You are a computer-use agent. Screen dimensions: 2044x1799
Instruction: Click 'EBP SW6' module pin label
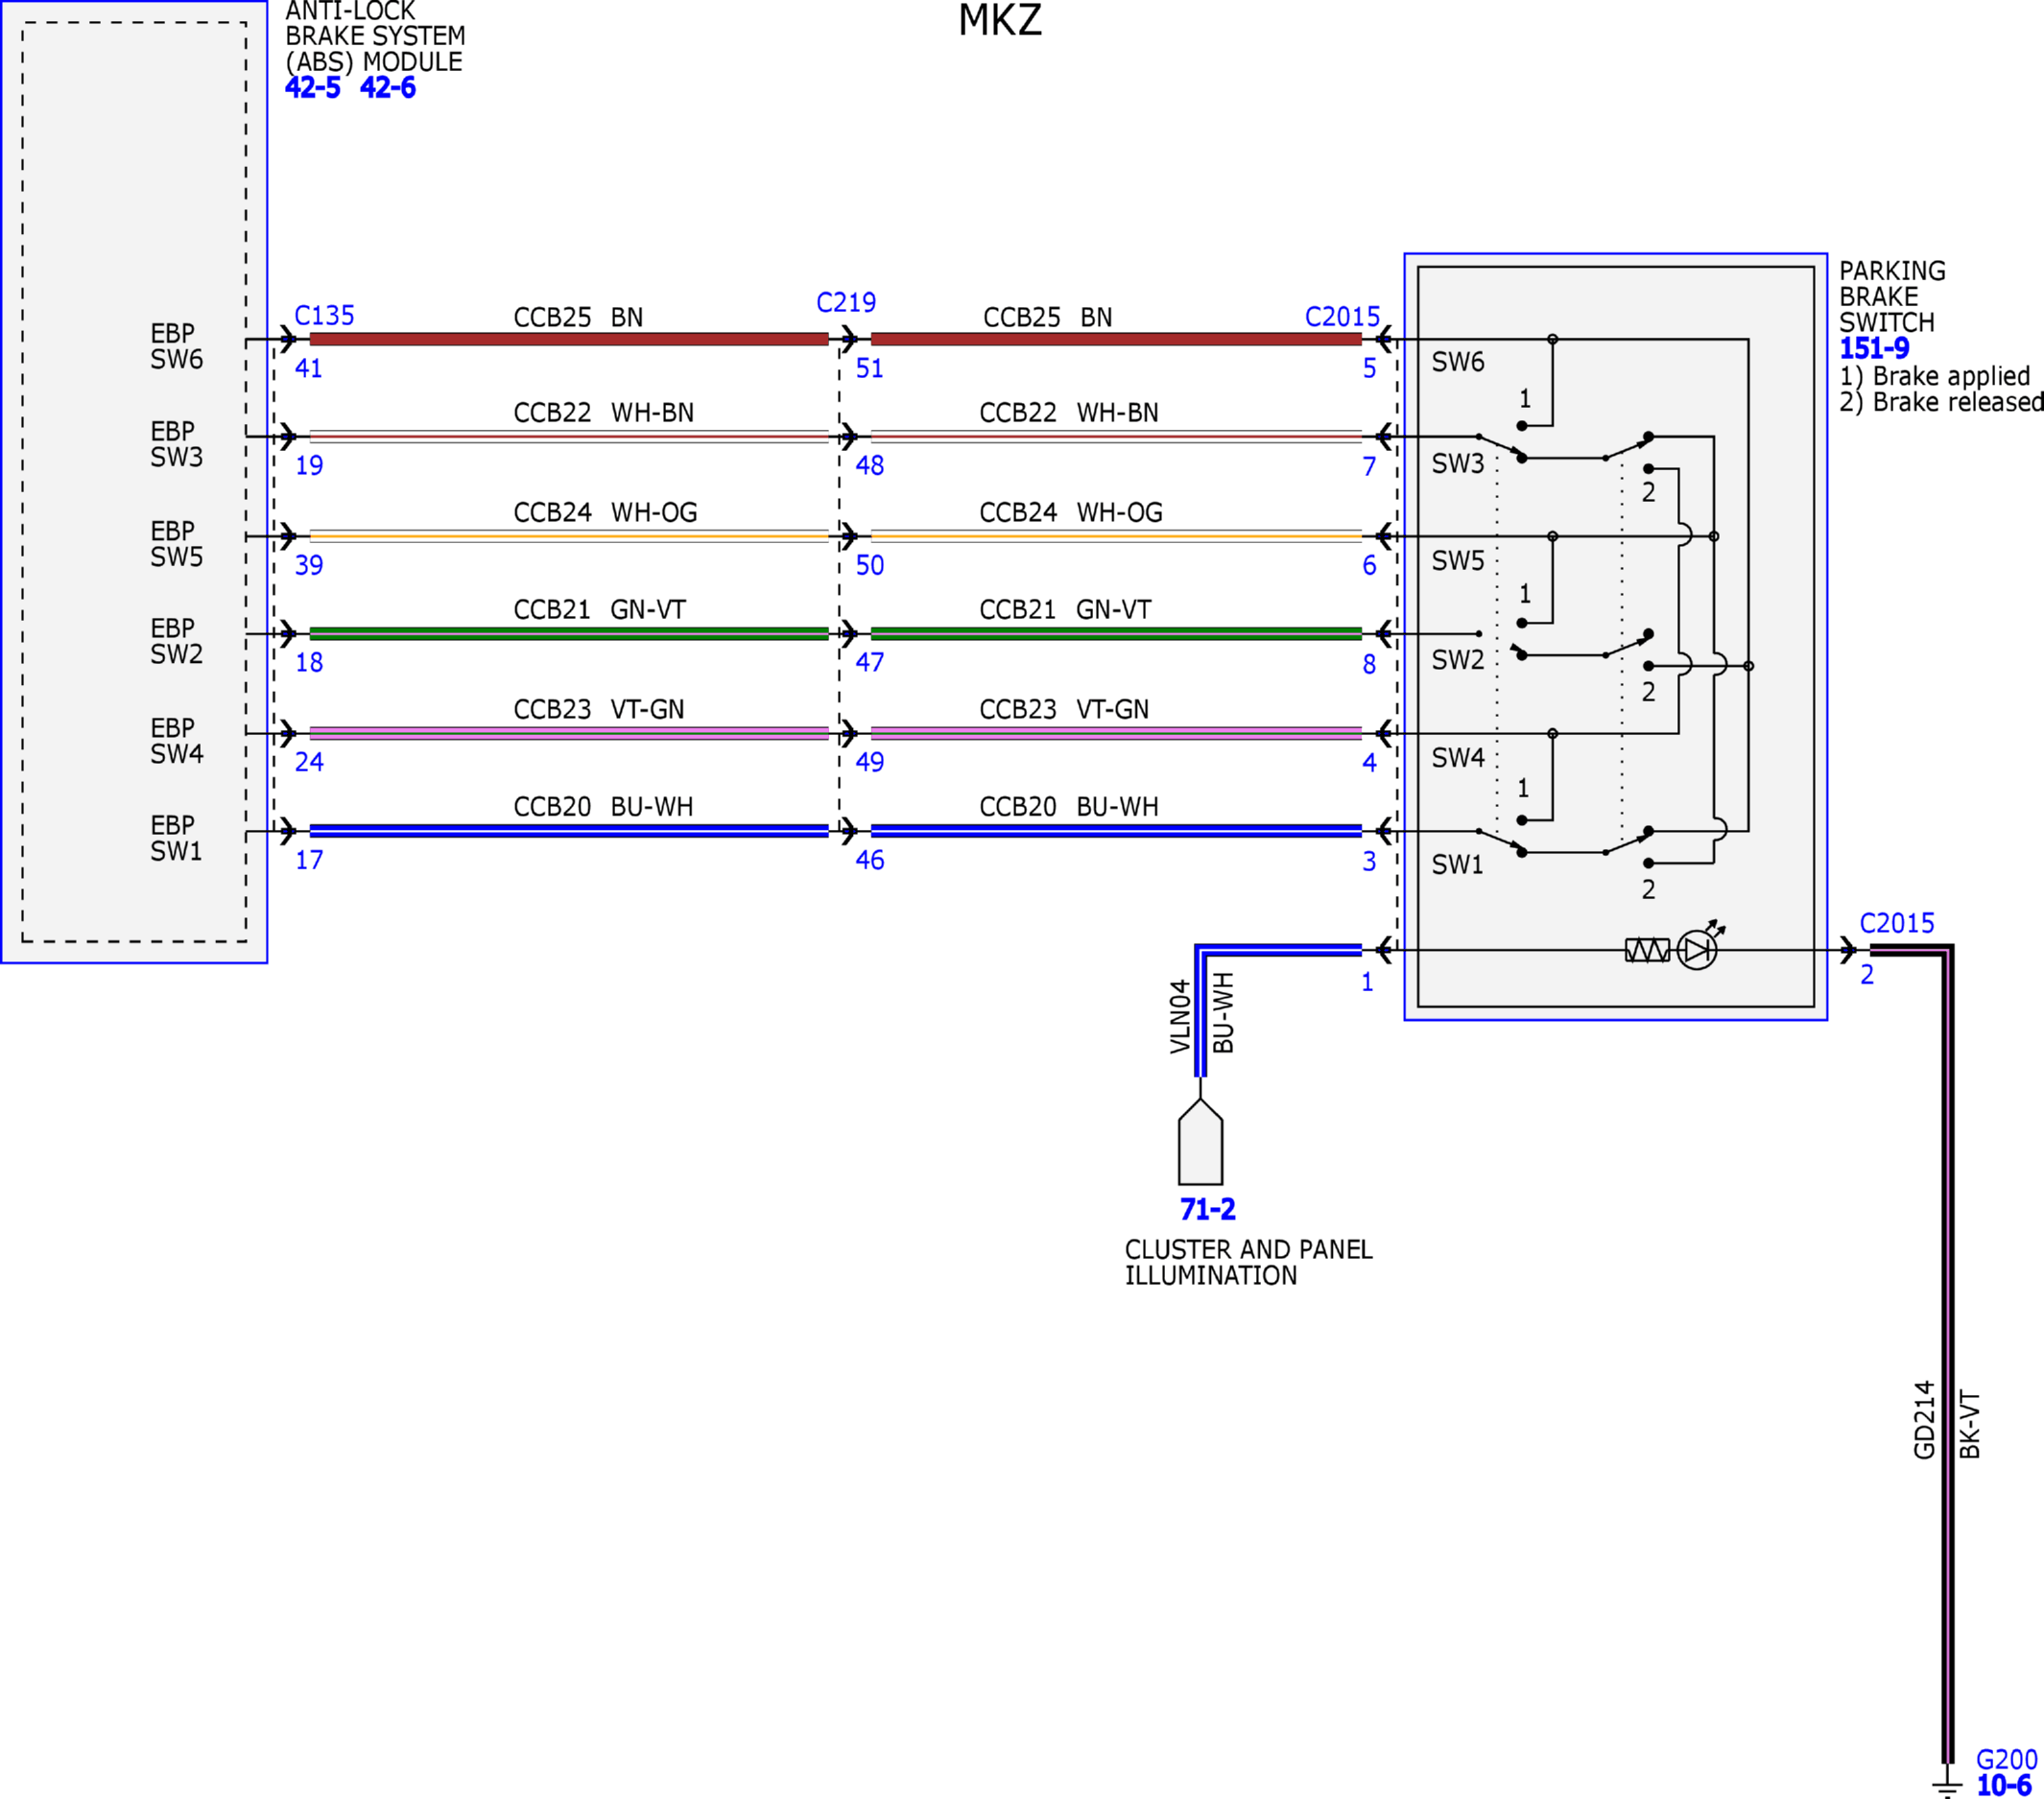[x=177, y=347]
